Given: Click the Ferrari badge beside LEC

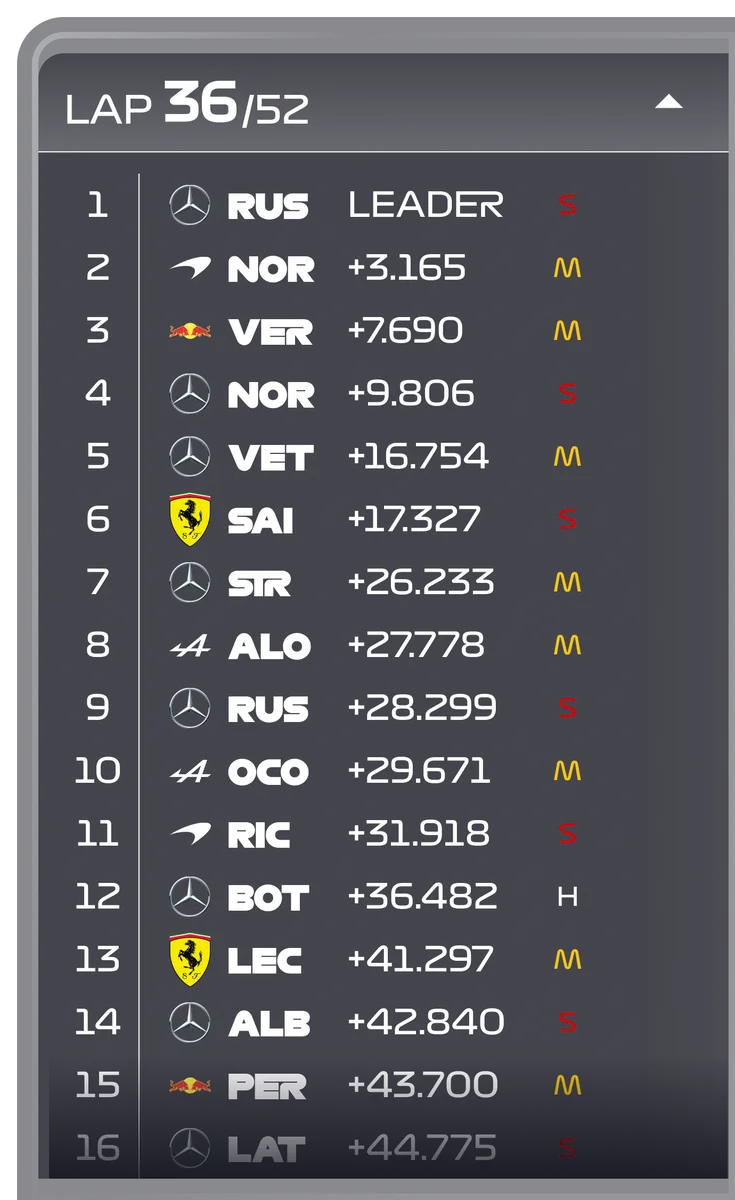Looking at the screenshot, I should [x=190, y=959].
